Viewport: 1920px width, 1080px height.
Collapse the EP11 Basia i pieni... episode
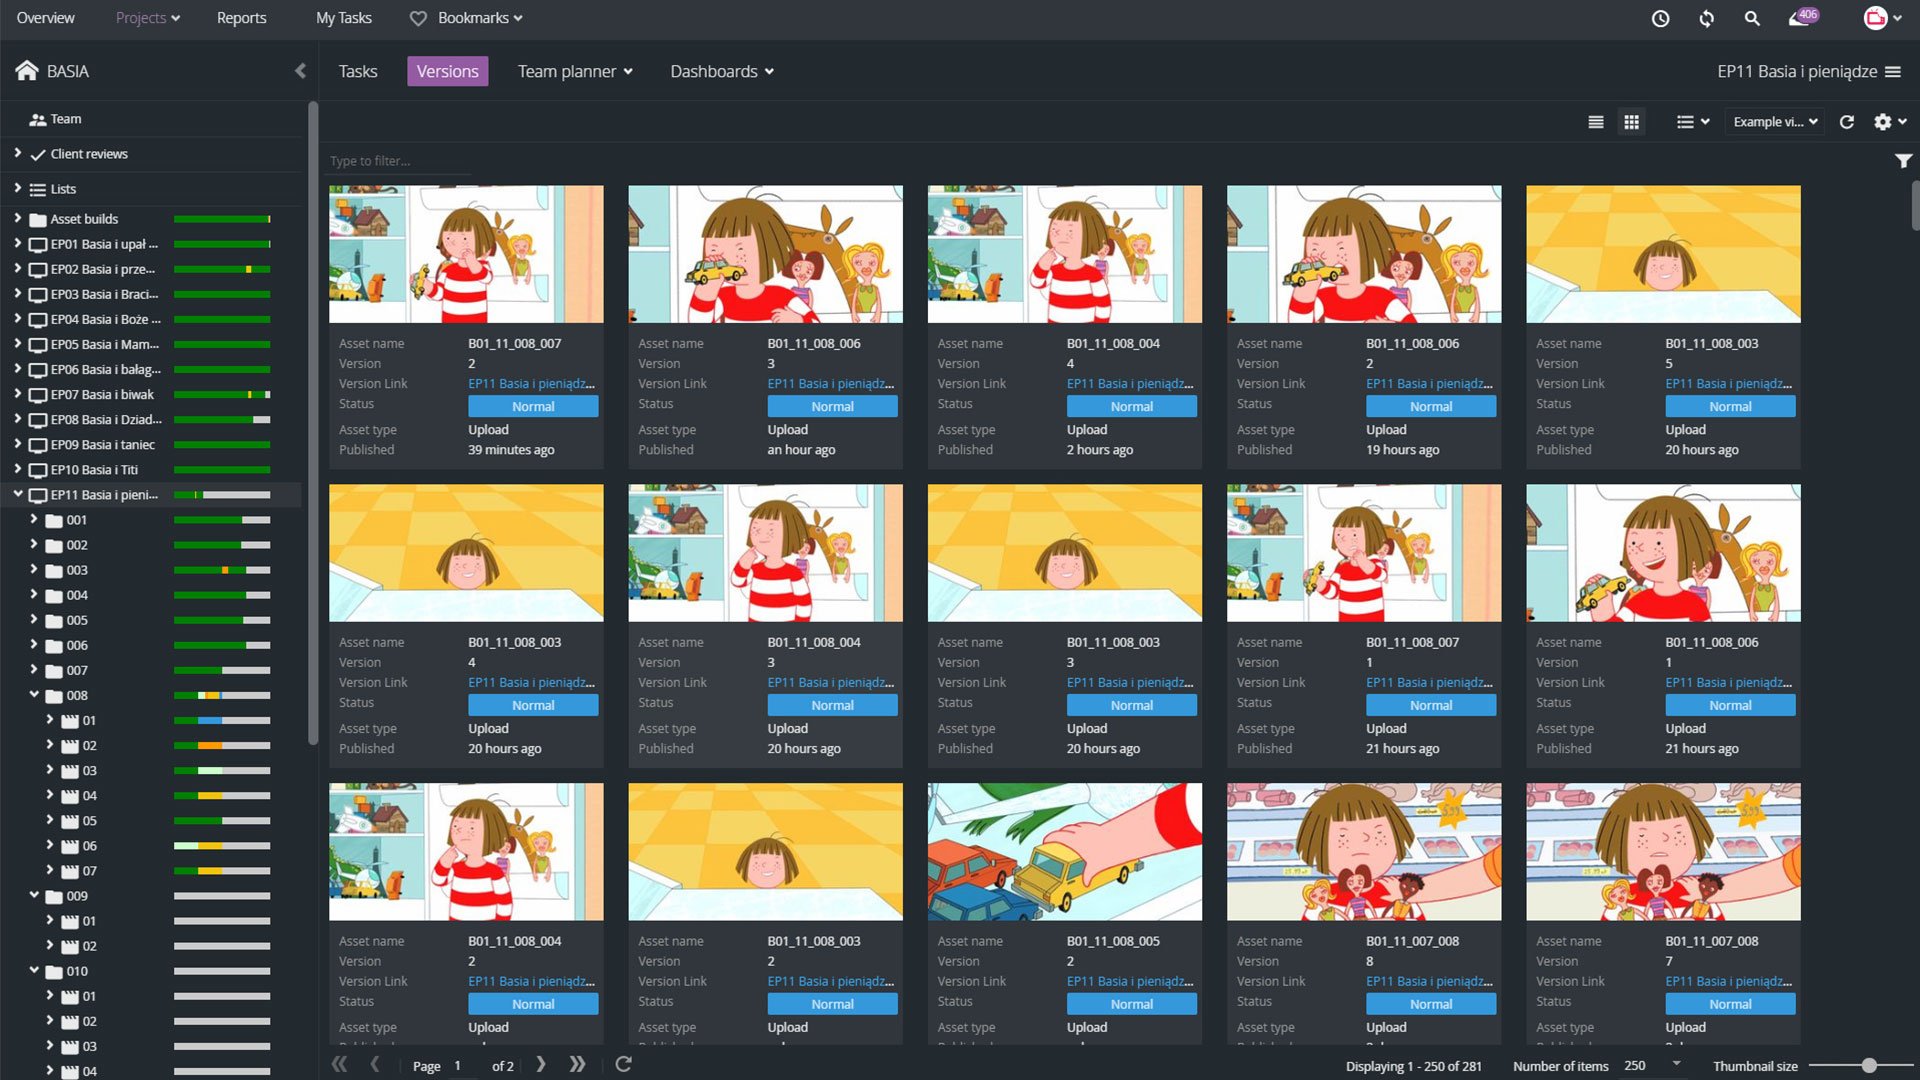(17, 494)
